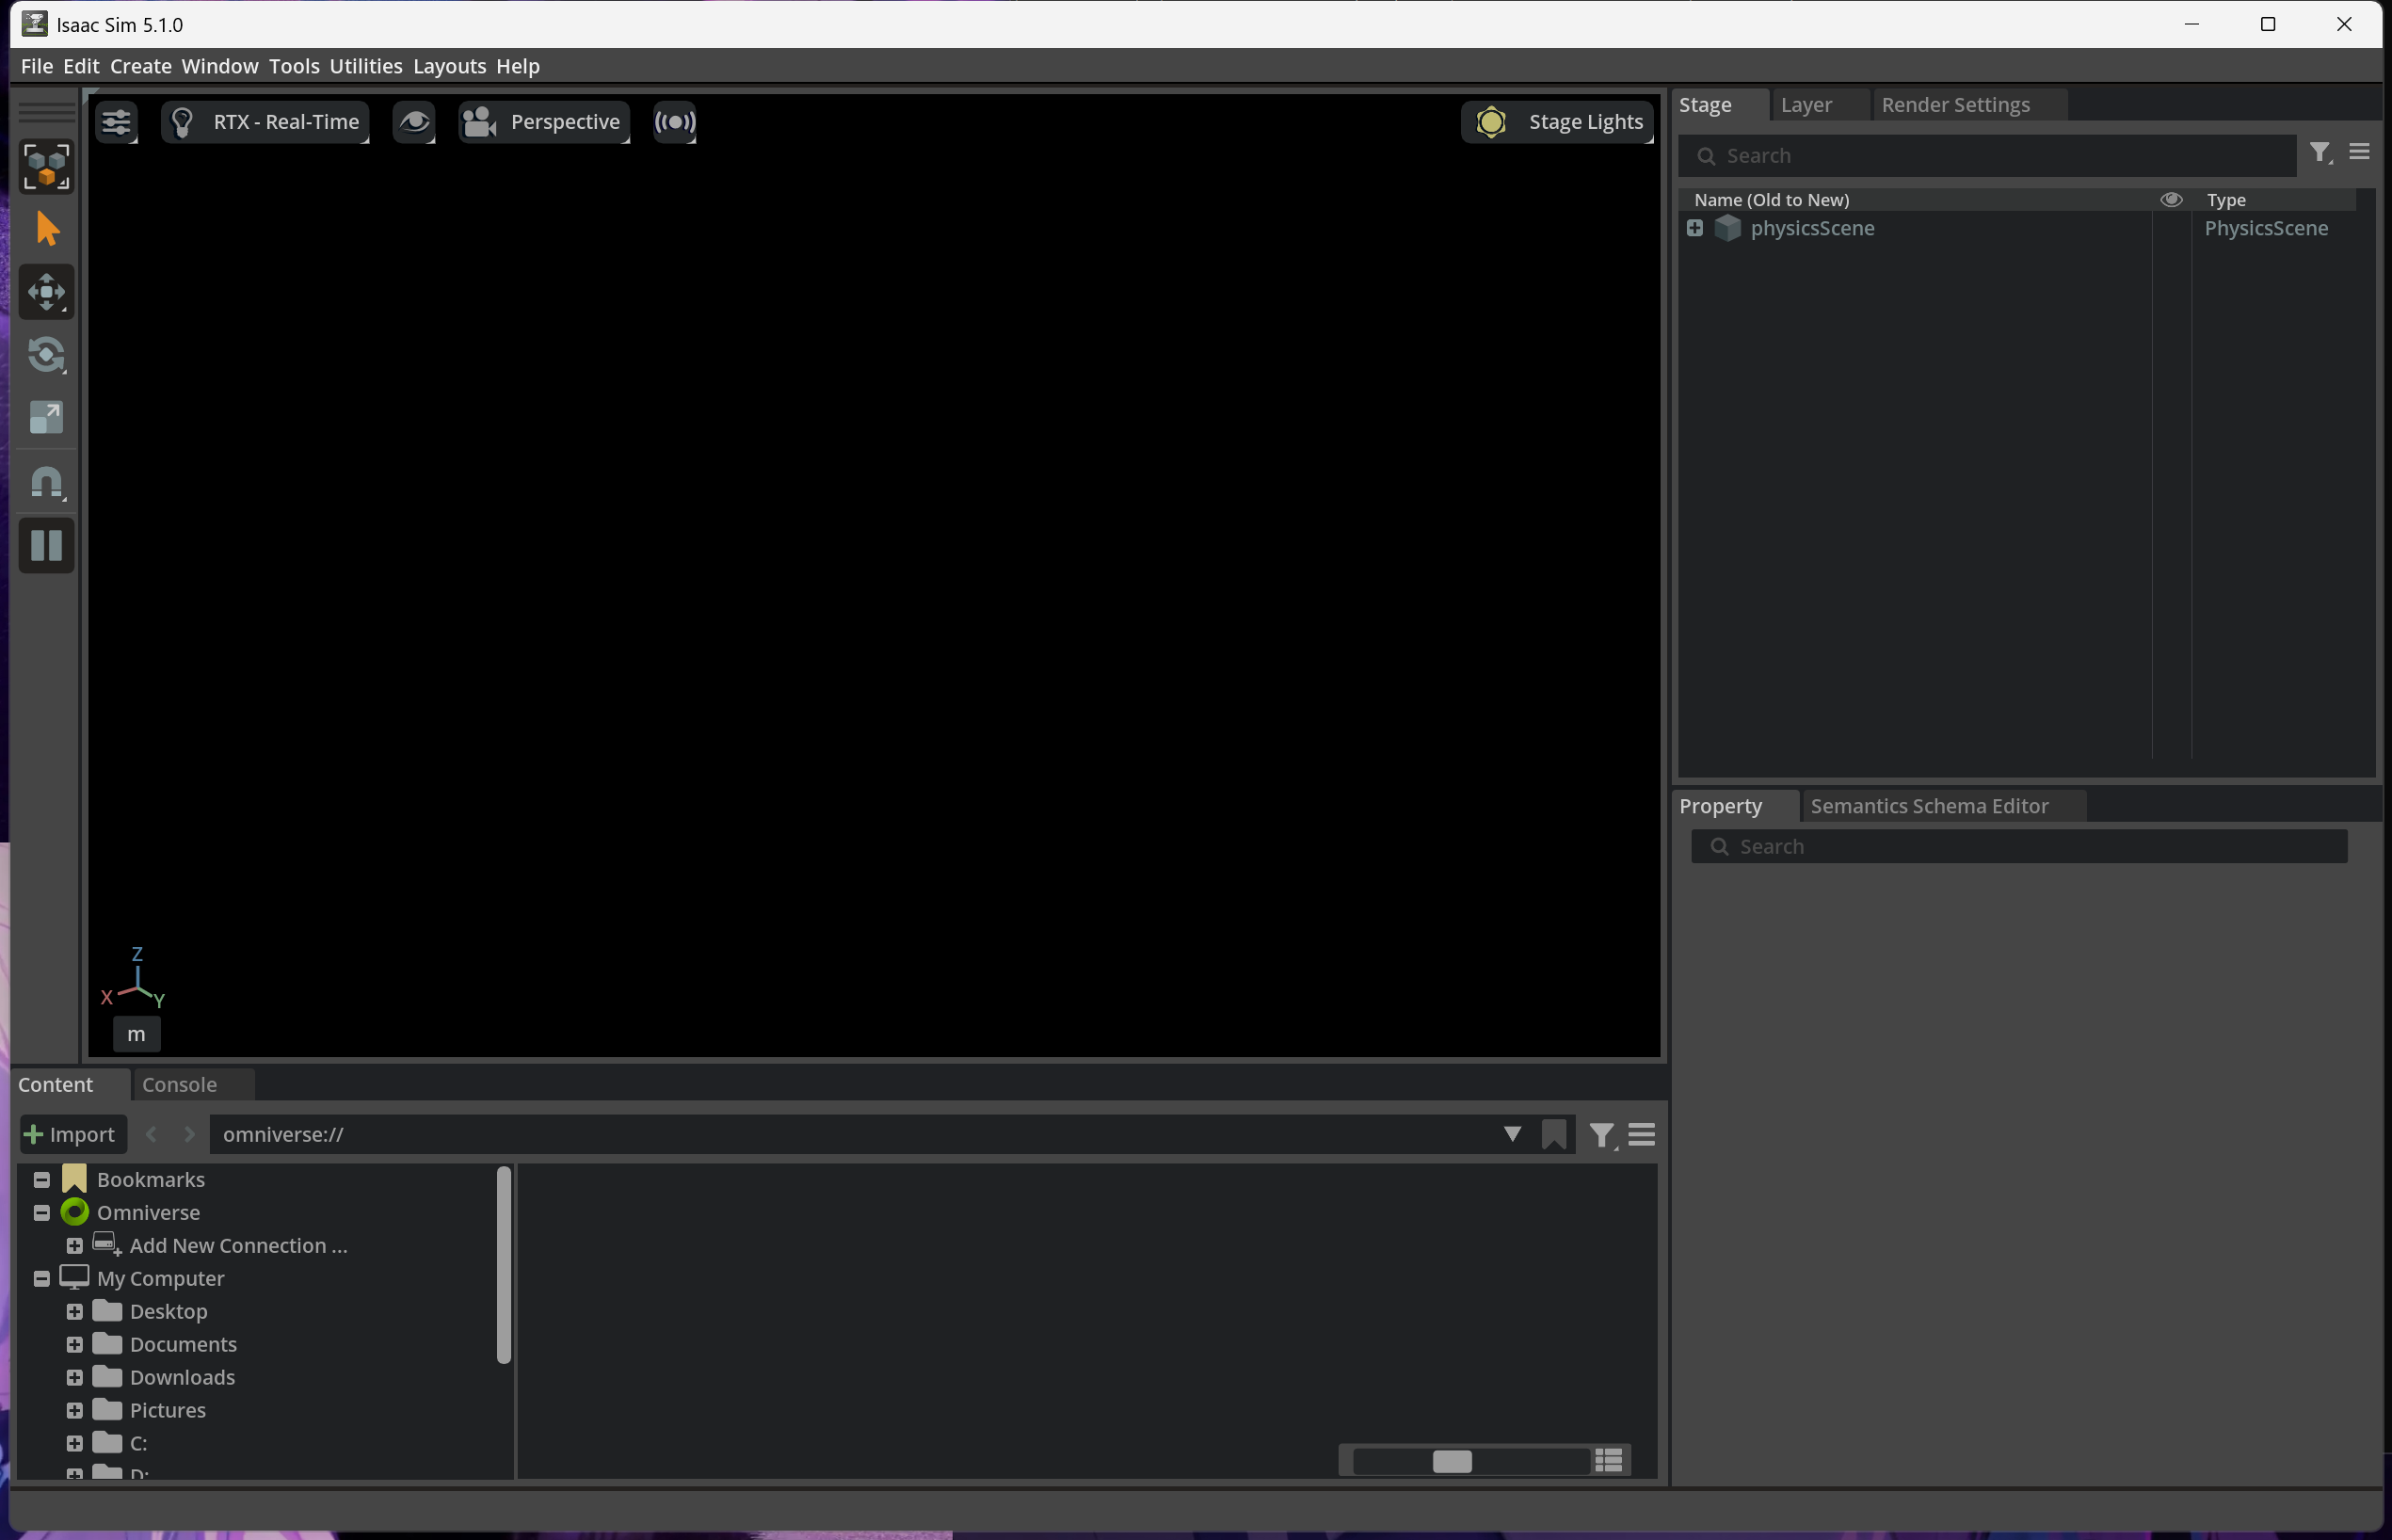The image size is (2392, 1540).
Task: Activate the Move gizmo tool
Action: (46, 292)
